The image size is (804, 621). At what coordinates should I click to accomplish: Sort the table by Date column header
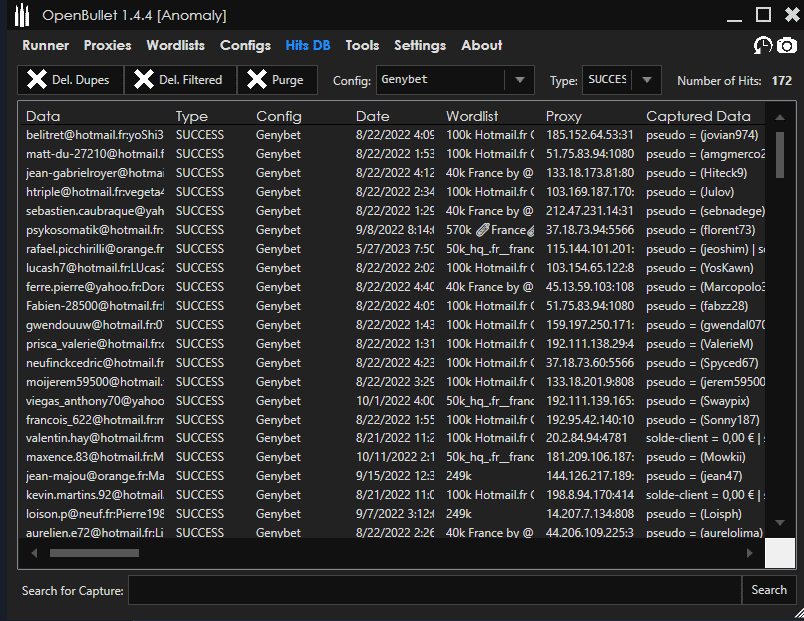click(372, 117)
